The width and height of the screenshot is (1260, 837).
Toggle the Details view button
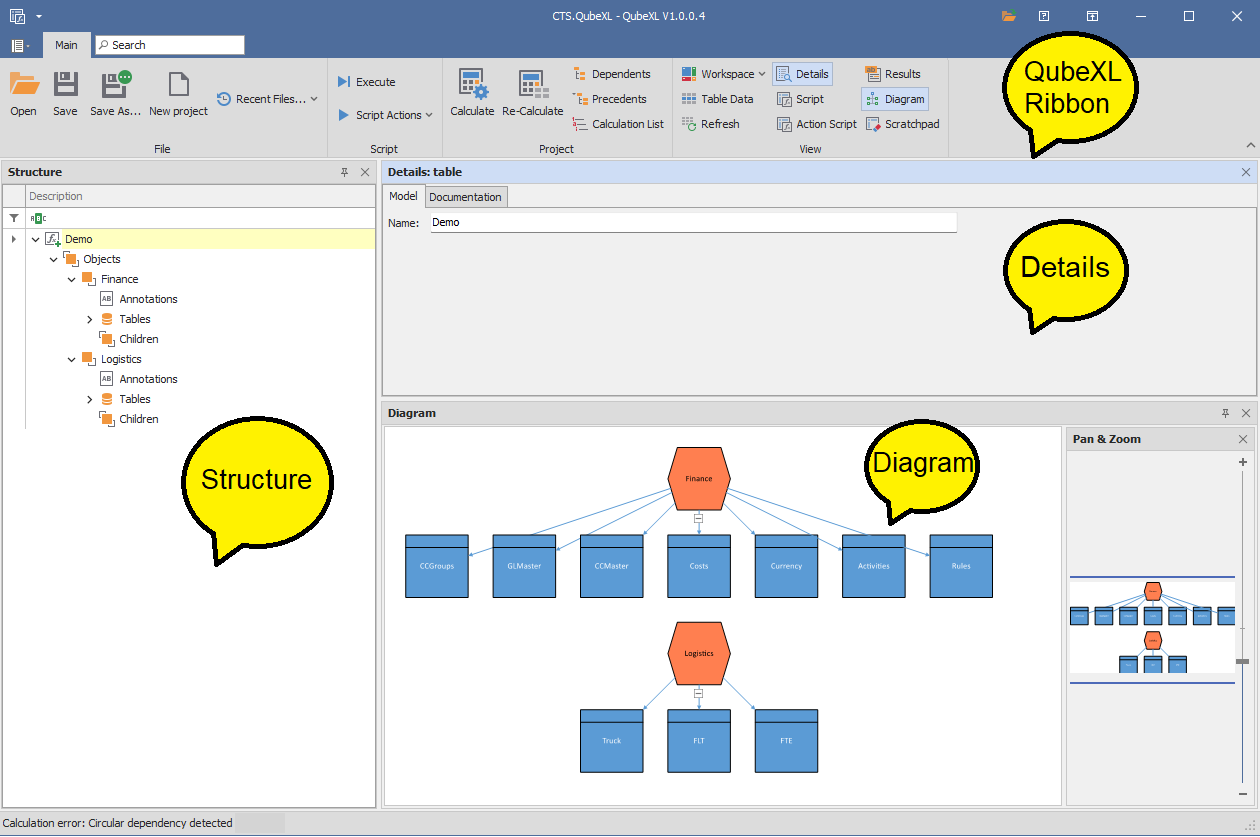[x=802, y=74]
